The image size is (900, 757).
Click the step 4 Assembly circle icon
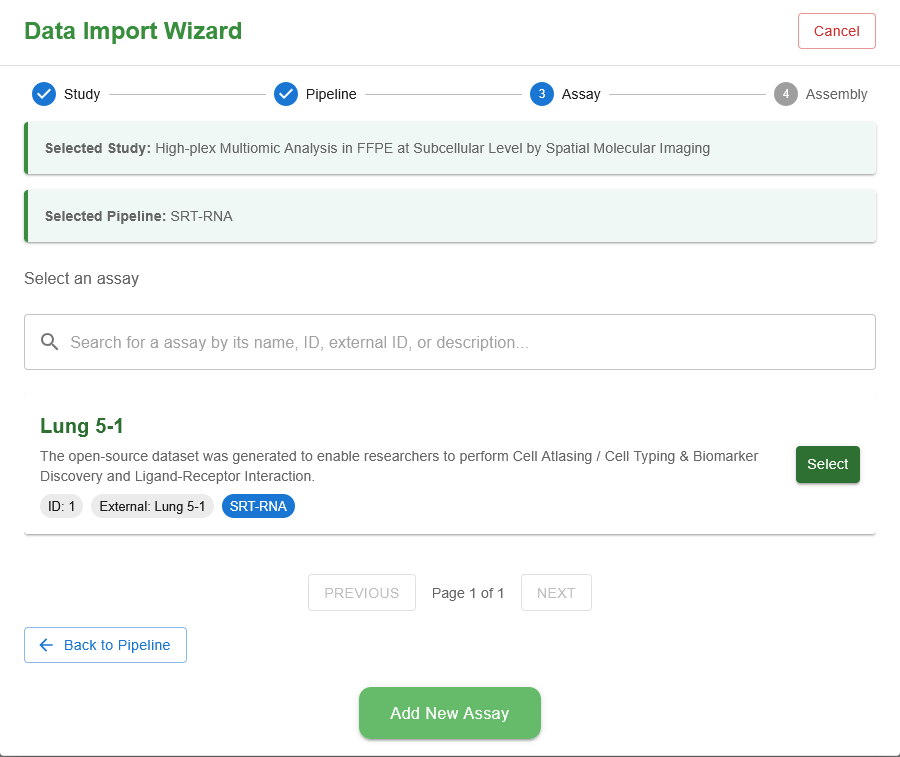785,94
